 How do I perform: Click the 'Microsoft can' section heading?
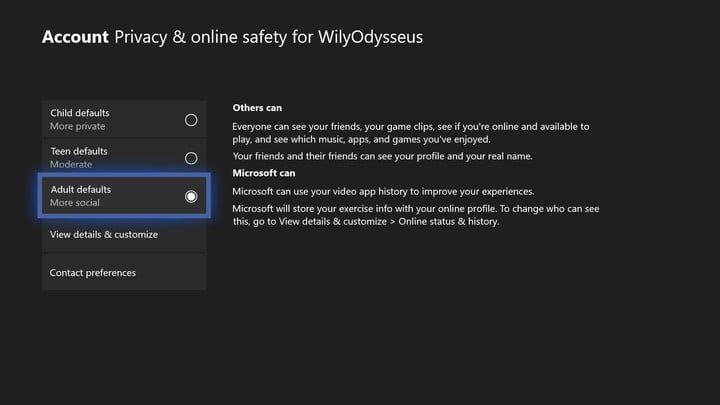point(262,172)
